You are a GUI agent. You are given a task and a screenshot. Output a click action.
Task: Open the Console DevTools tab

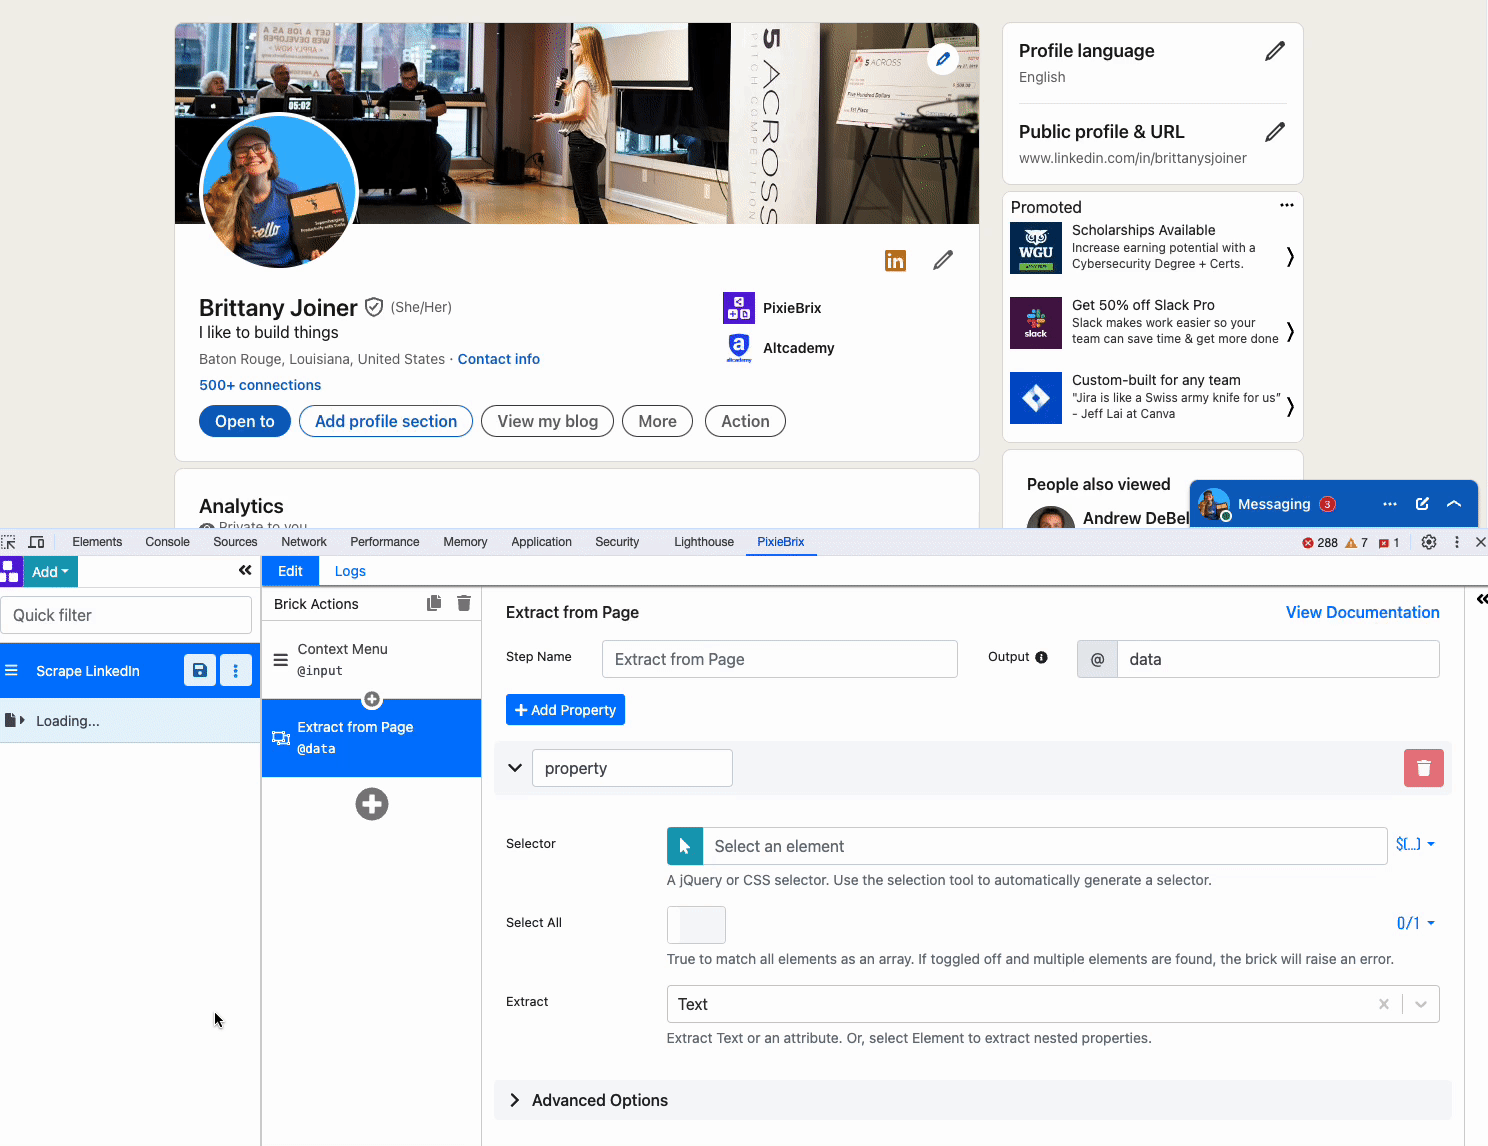(x=167, y=542)
